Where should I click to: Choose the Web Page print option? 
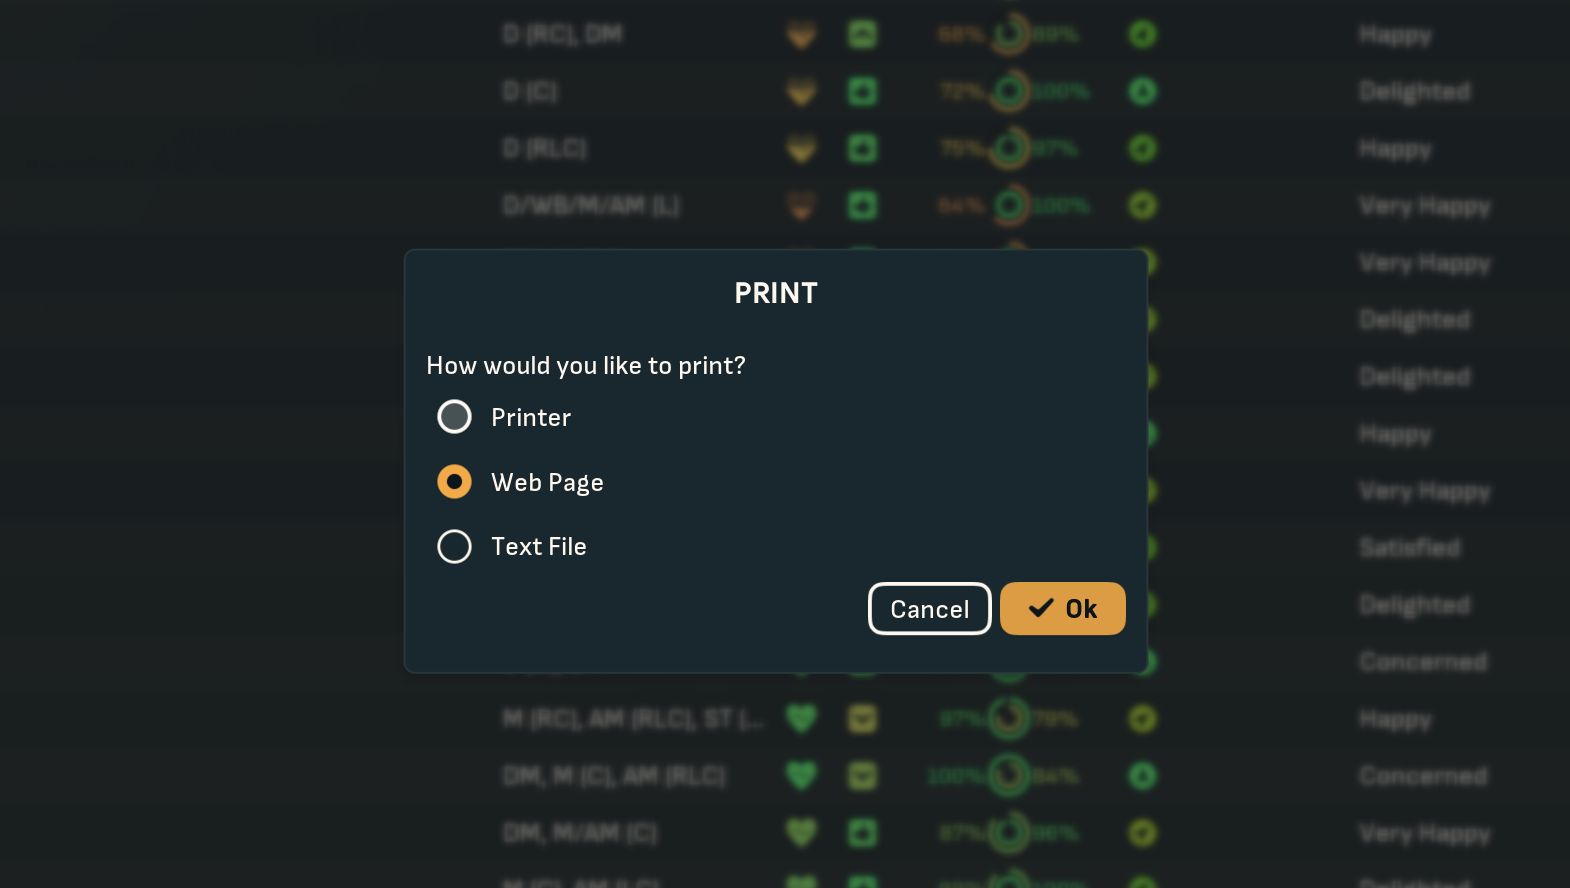click(x=455, y=481)
